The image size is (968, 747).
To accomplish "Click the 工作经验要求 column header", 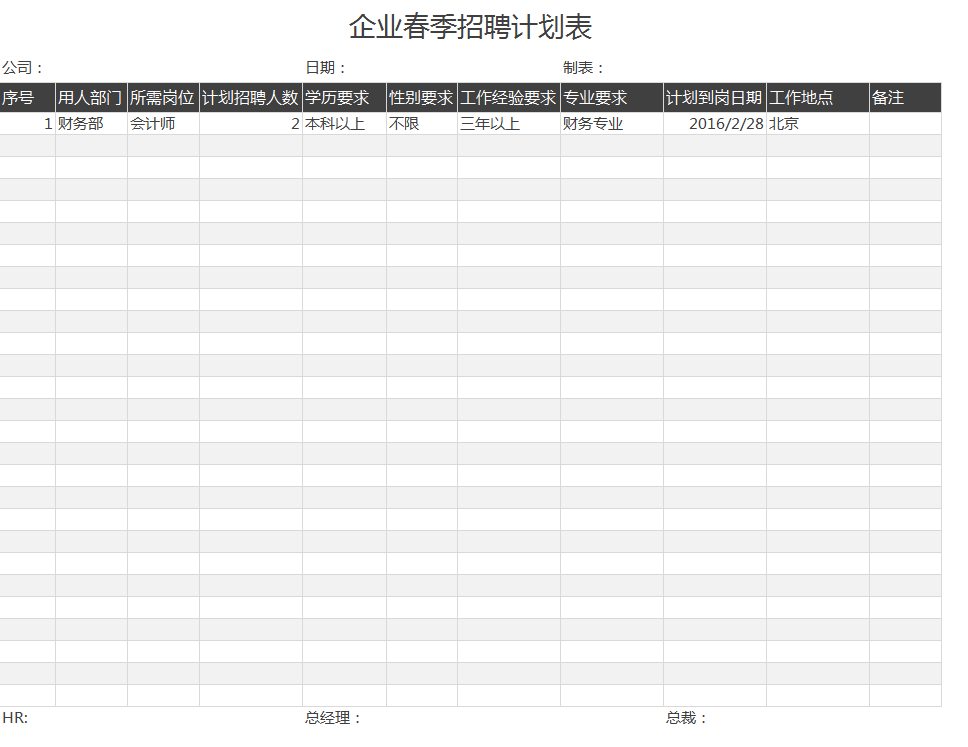I will (x=509, y=98).
